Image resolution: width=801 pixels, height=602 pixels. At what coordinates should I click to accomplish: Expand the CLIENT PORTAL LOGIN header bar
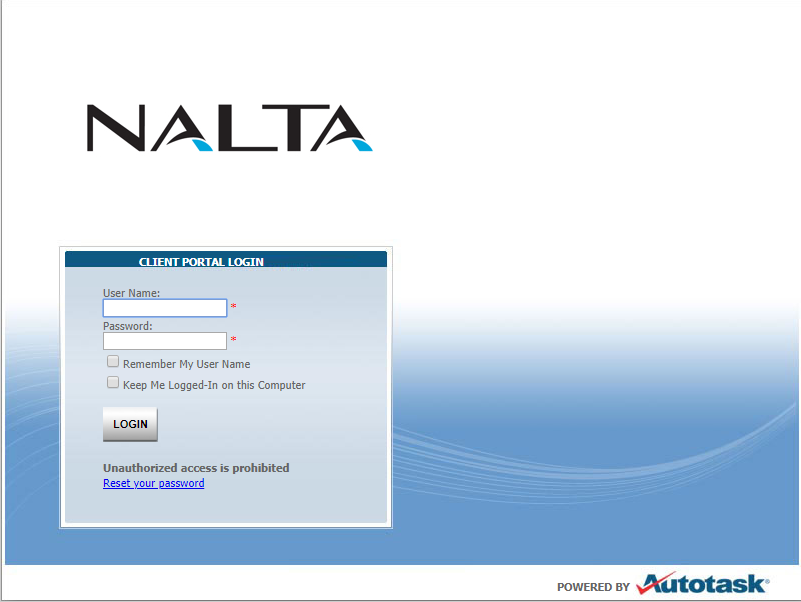[226, 260]
